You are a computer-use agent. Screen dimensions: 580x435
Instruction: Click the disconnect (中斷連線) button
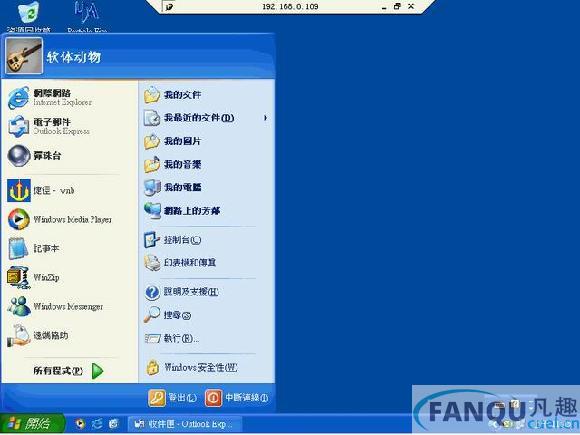click(237, 398)
